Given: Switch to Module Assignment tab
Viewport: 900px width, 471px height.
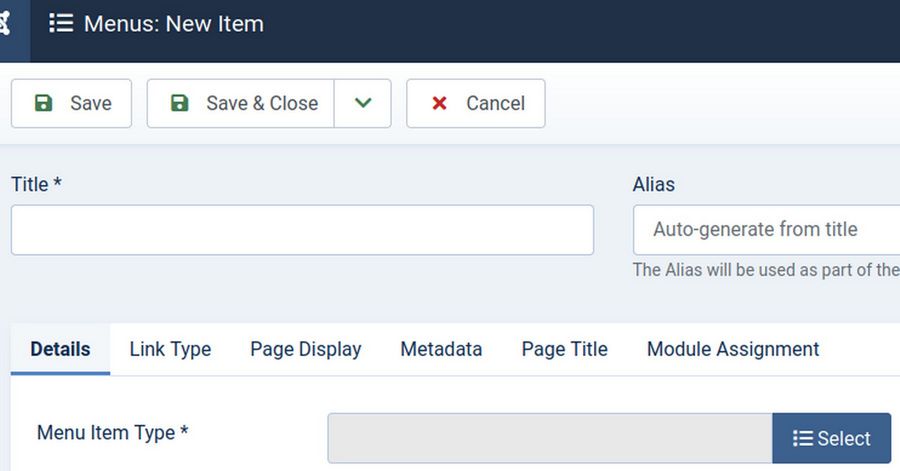Looking at the screenshot, I should [733, 349].
